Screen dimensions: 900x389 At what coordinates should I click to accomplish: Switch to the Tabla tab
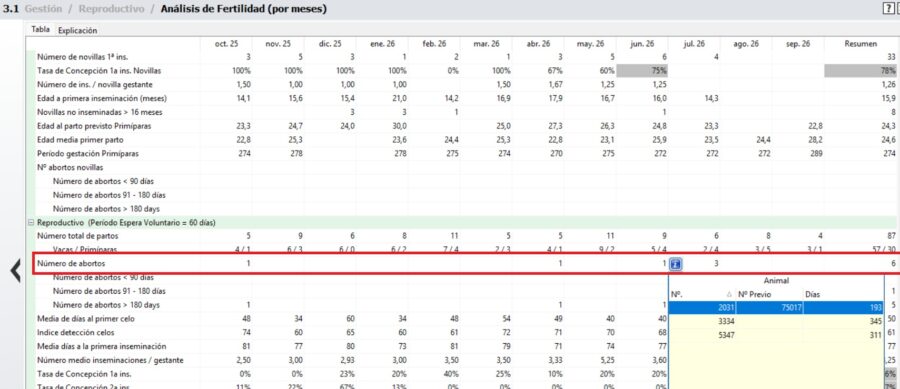pyautogui.click(x=40, y=30)
